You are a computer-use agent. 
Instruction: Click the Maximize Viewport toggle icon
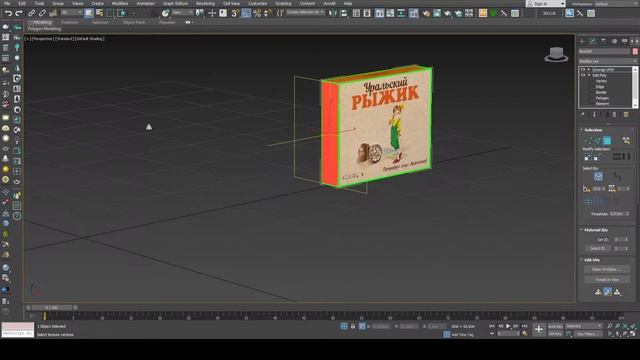pos(632,334)
